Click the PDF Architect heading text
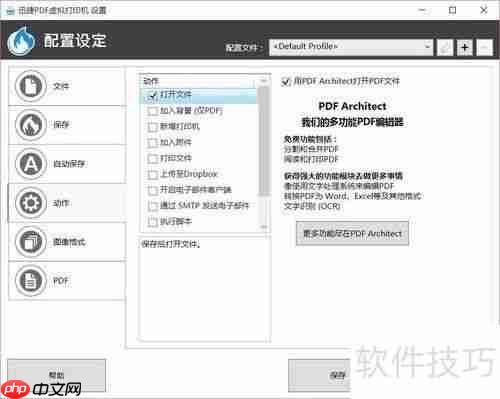This screenshot has width=500, height=399. (352, 106)
